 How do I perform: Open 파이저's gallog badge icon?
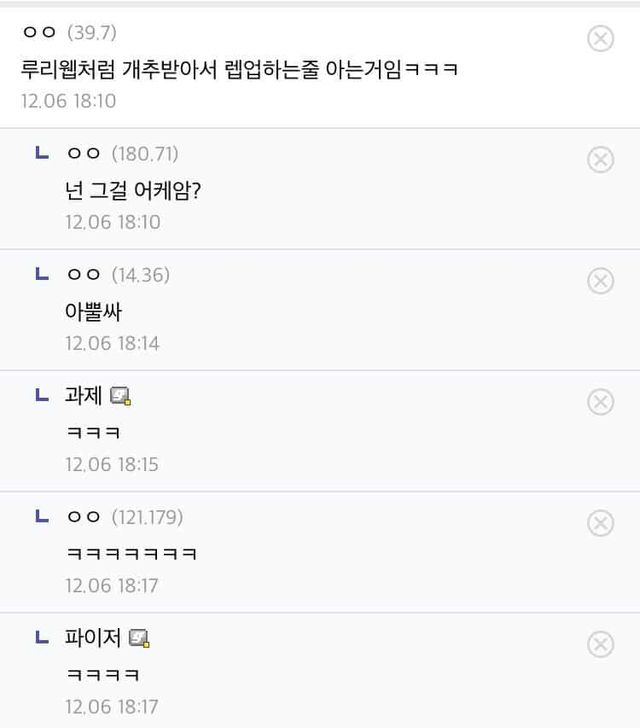(140, 638)
